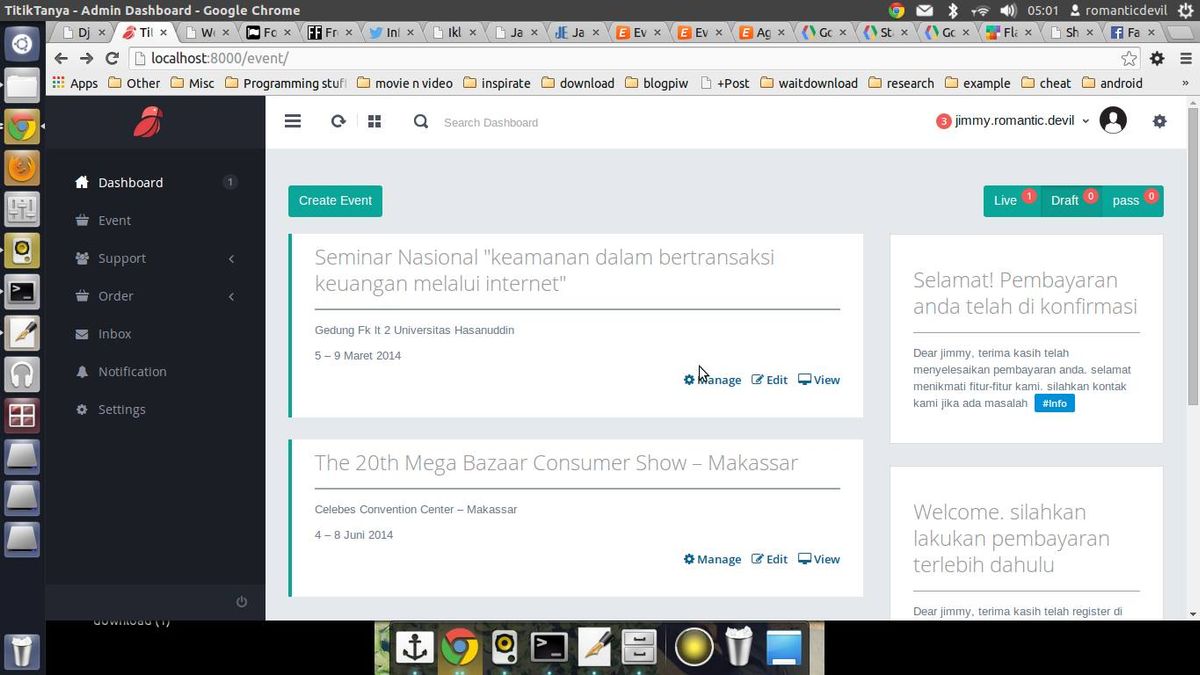The width and height of the screenshot is (1200, 675).
Task: Click the #Info tag button
Action: point(1054,403)
